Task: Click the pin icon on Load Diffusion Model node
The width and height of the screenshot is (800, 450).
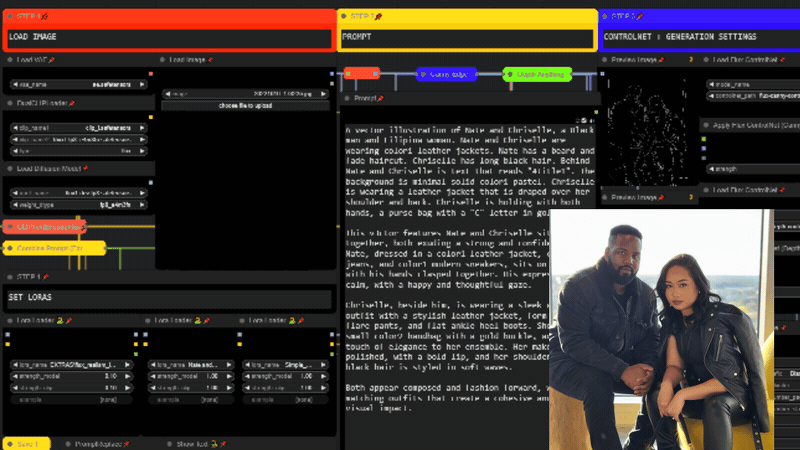Action: (x=86, y=169)
